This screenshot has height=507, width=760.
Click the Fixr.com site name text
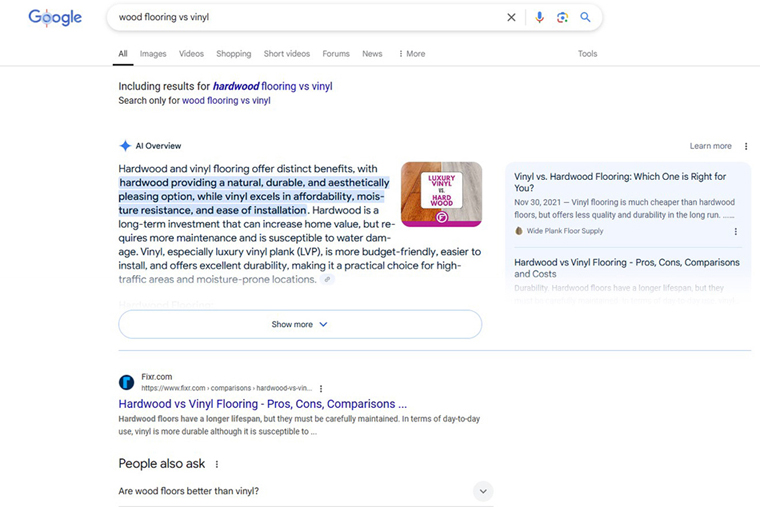pos(157,377)
